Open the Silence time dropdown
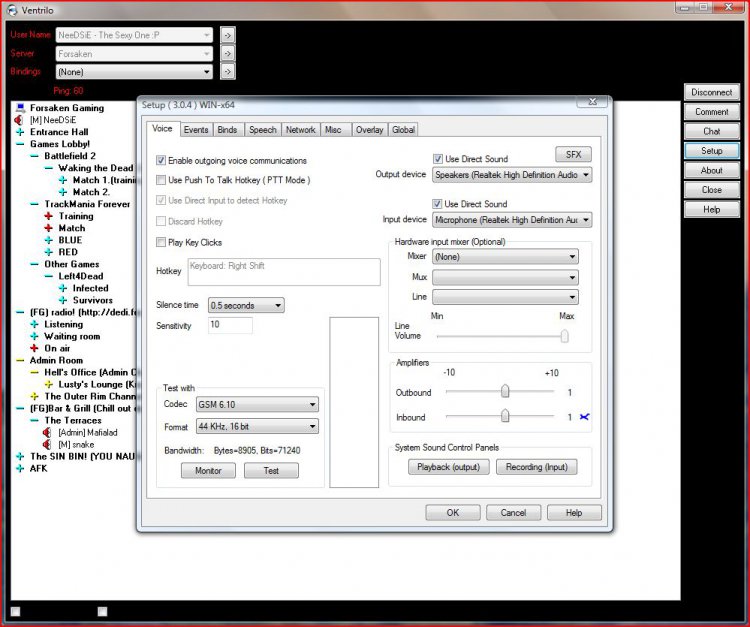Screen dimensions: 750x627 click(246, 305)
